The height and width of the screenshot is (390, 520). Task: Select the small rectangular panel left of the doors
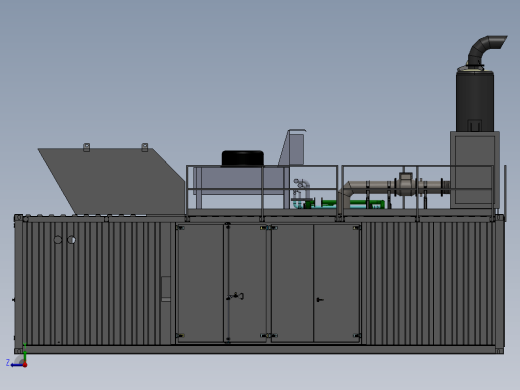(166, 289)
